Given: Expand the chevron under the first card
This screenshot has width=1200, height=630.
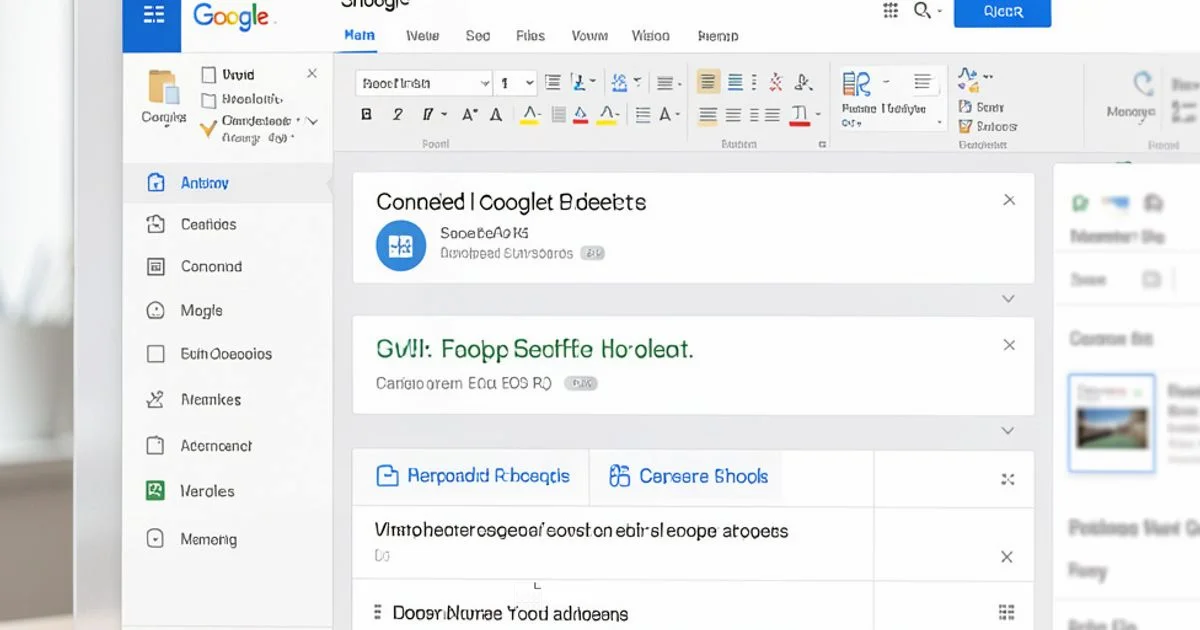Looking at the screenshot, I should [1008, 298].
